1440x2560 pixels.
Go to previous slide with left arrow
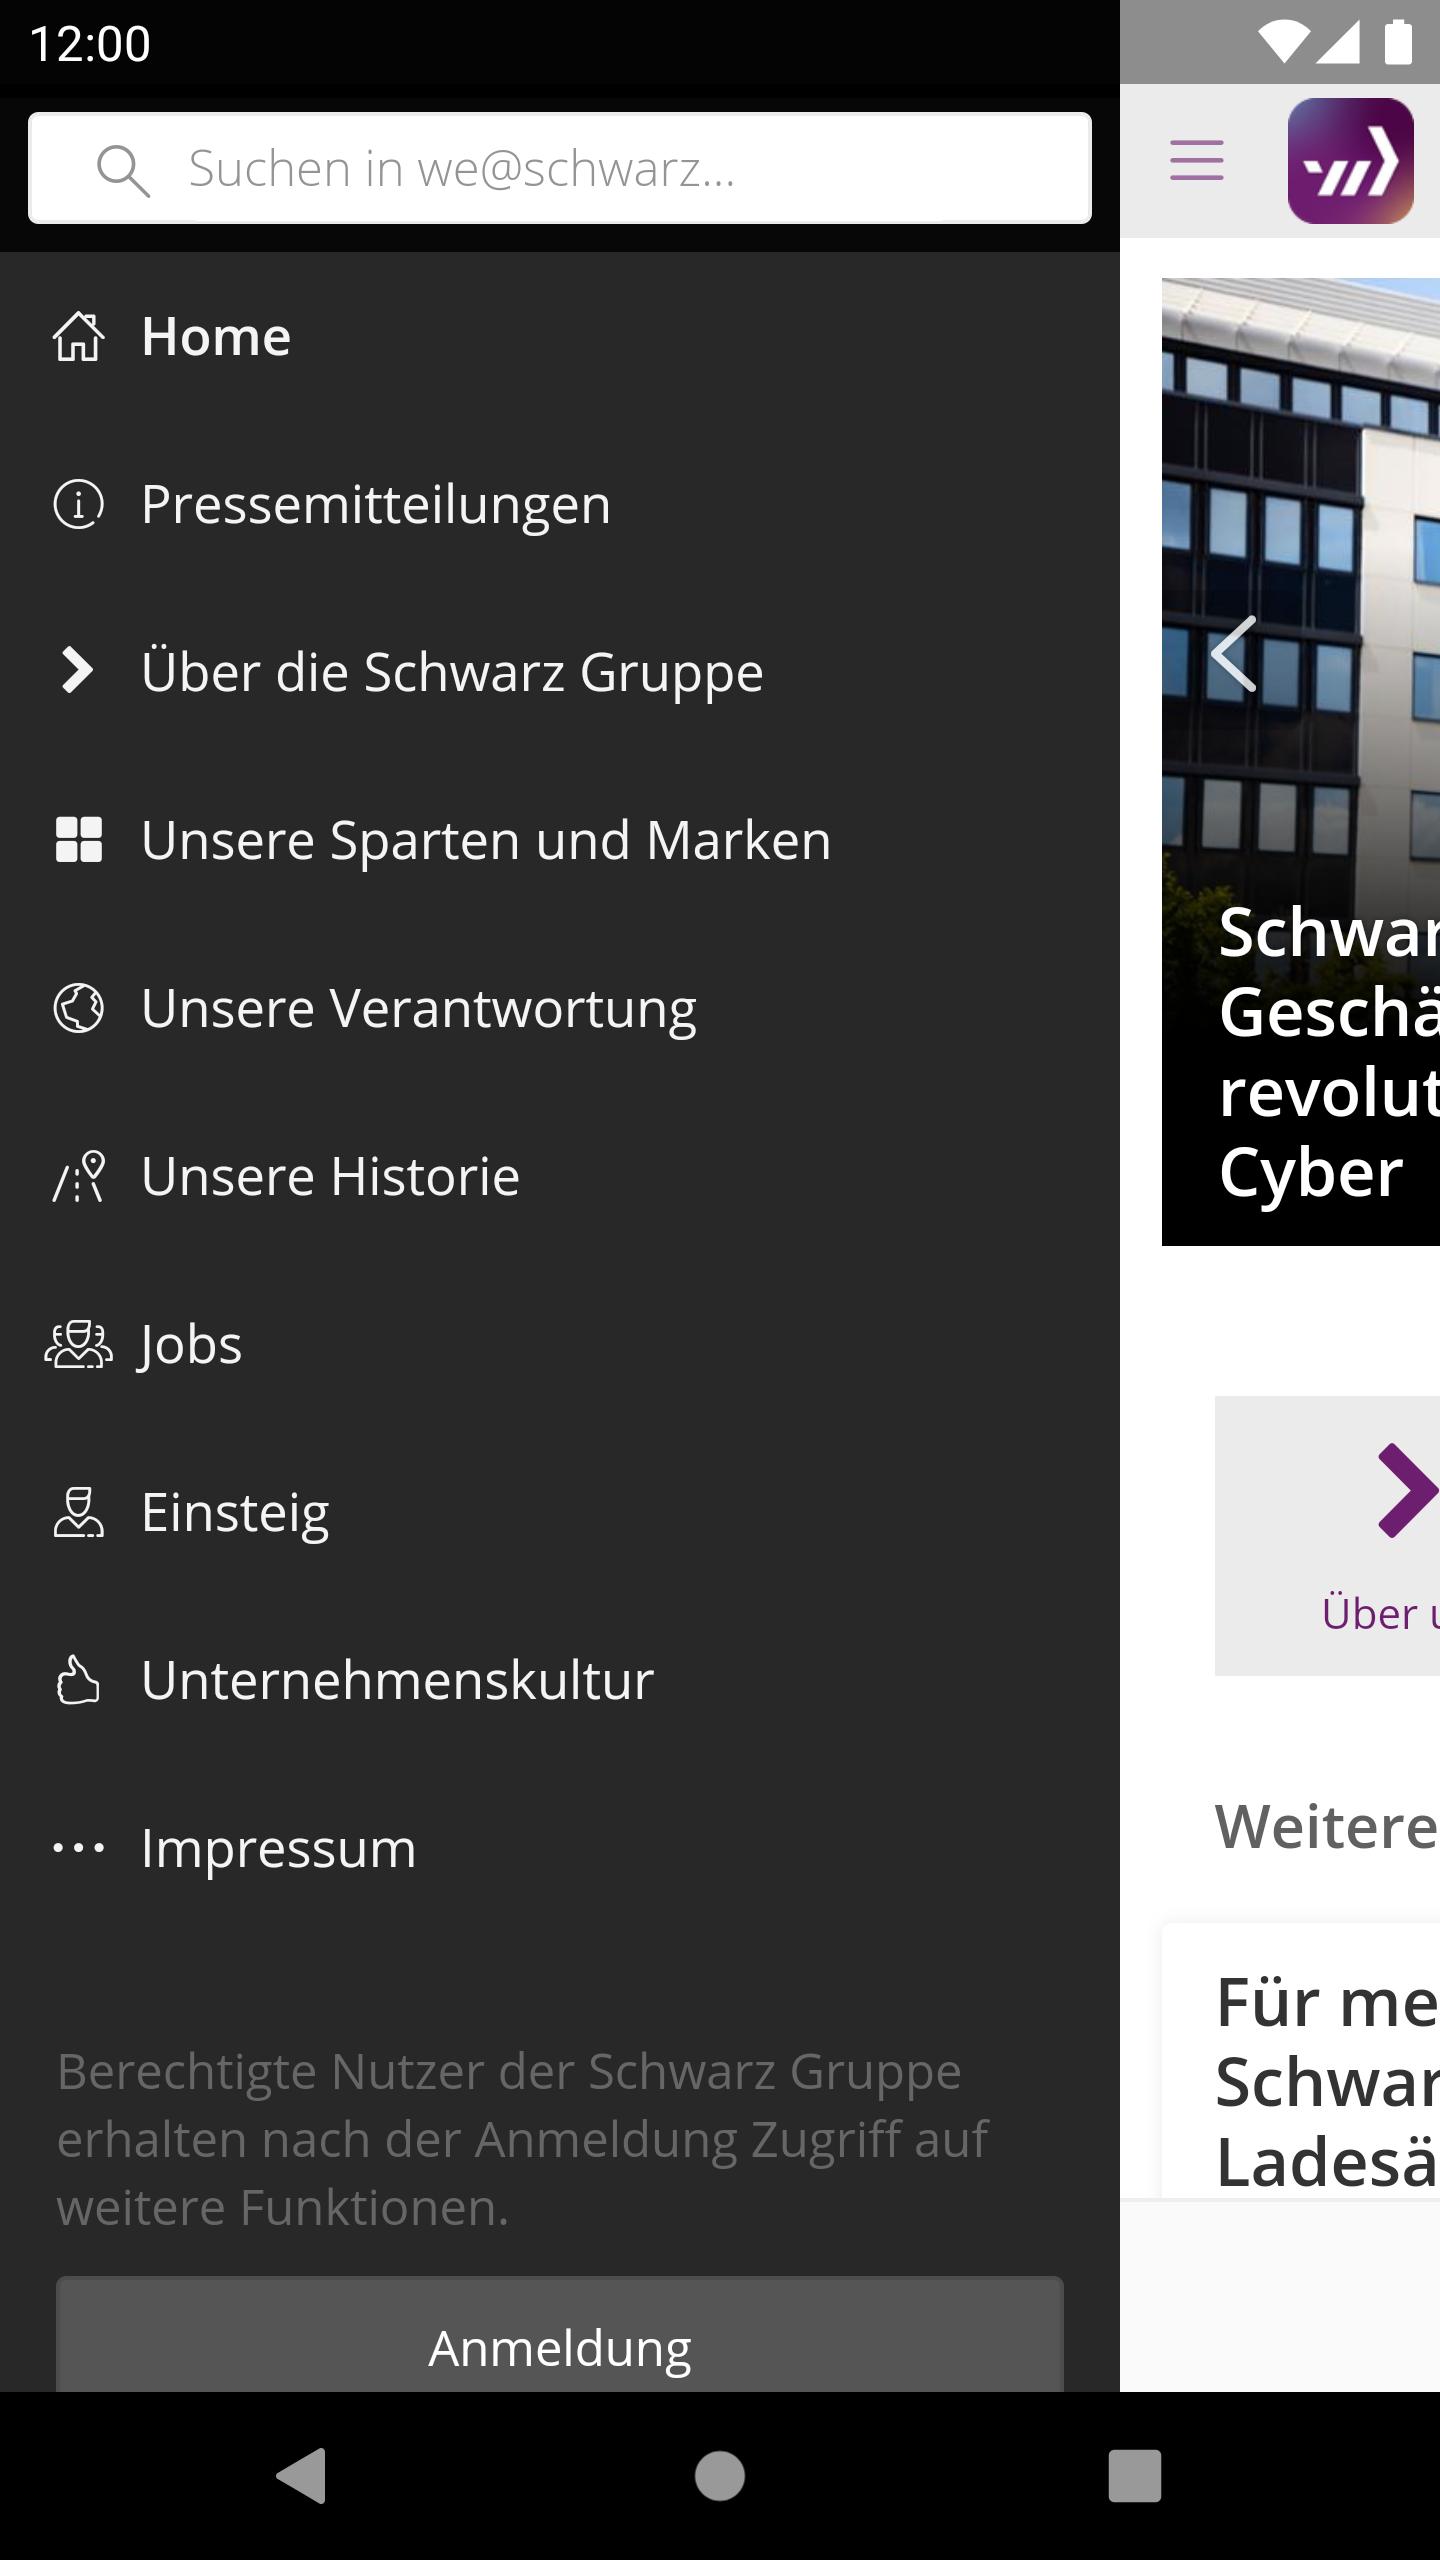(1234, 654)
